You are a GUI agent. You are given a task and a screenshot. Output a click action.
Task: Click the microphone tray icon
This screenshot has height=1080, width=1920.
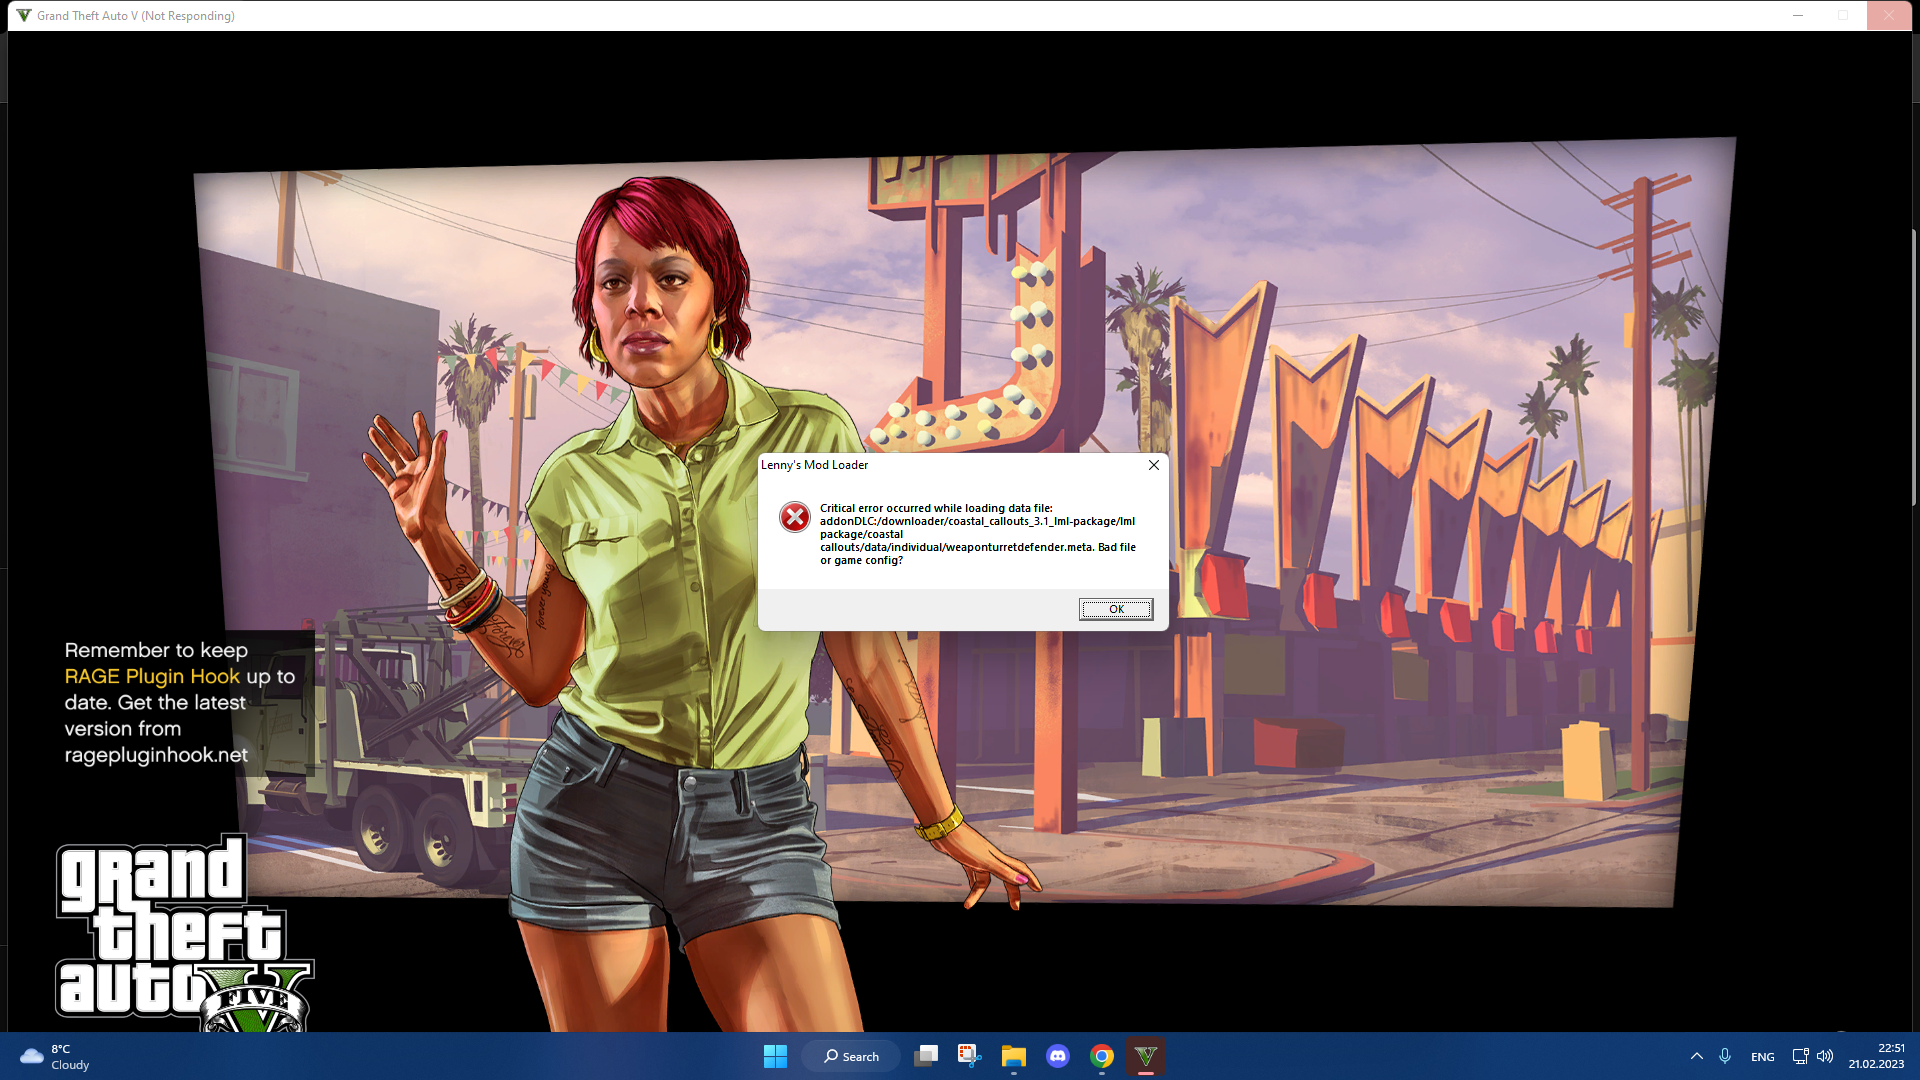[1725, 1056]
